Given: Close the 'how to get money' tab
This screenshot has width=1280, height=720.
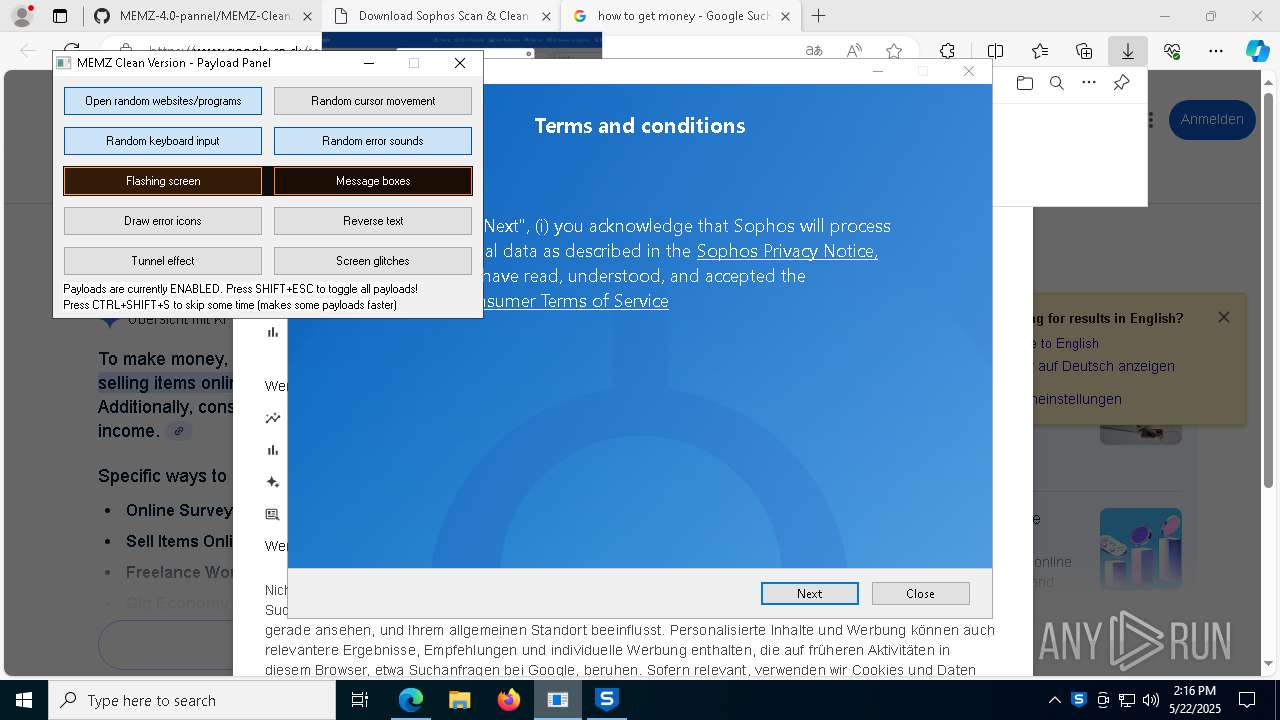Looking at the screenshot, I should (x=786, y=16).
